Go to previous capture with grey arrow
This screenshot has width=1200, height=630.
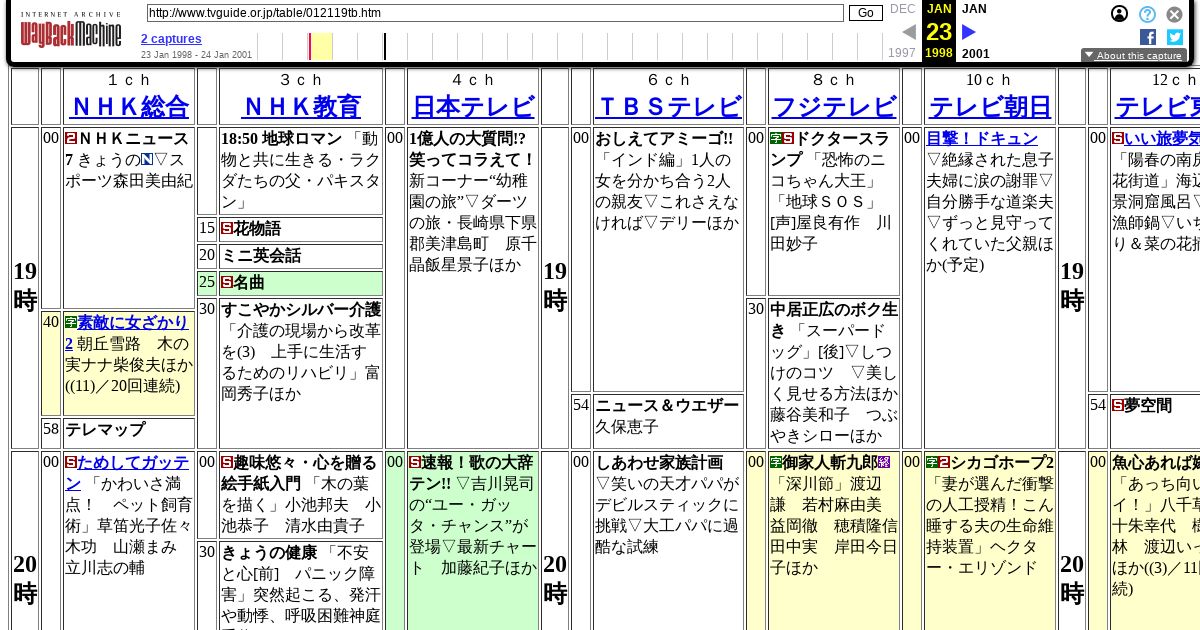pyautogui.click(x=908, y=32)
